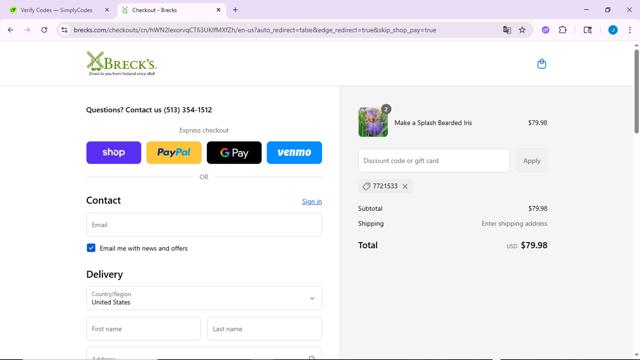View site information icon in address bar
The width and height of the screenshot is (640, 360).
[64, 30]
